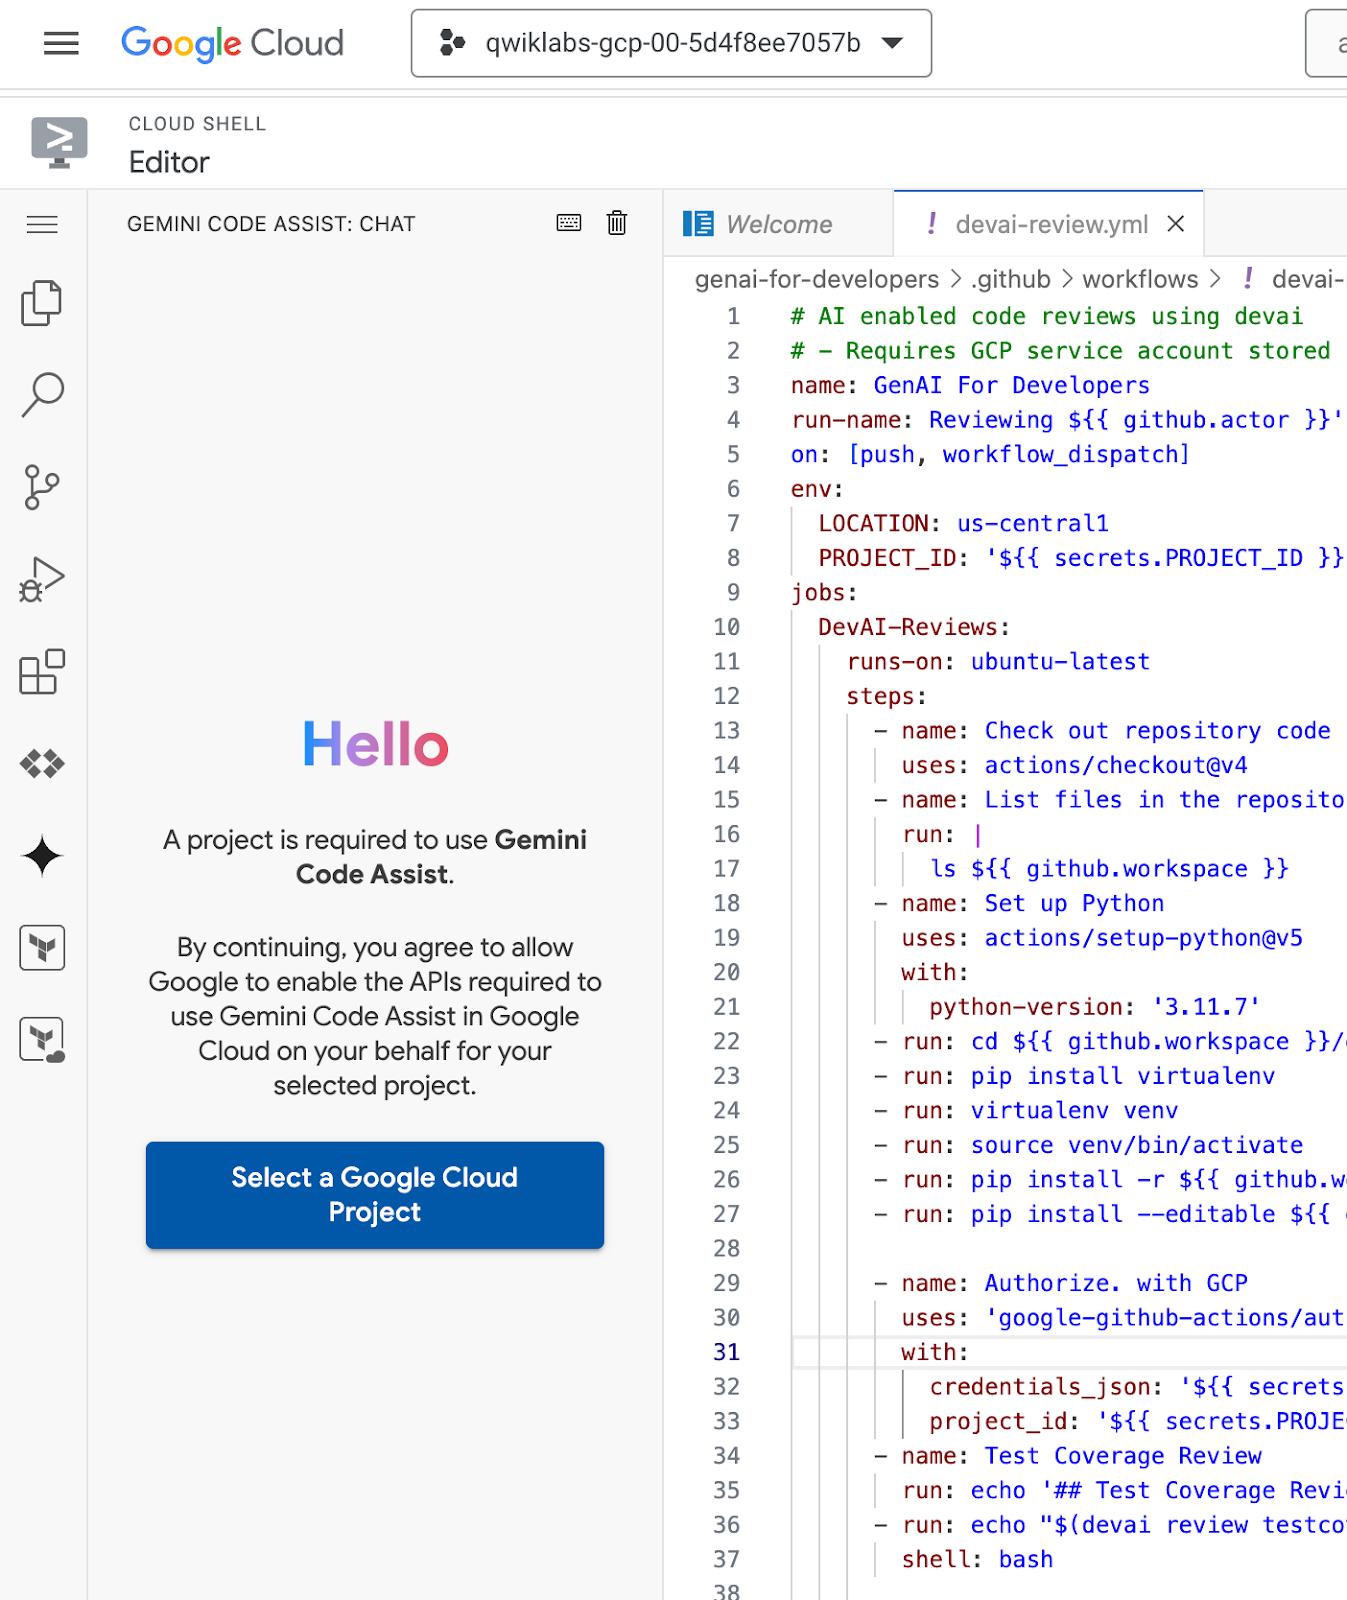
Task: Open the Explorer files icon in sidebar
Action: (42, 302)
